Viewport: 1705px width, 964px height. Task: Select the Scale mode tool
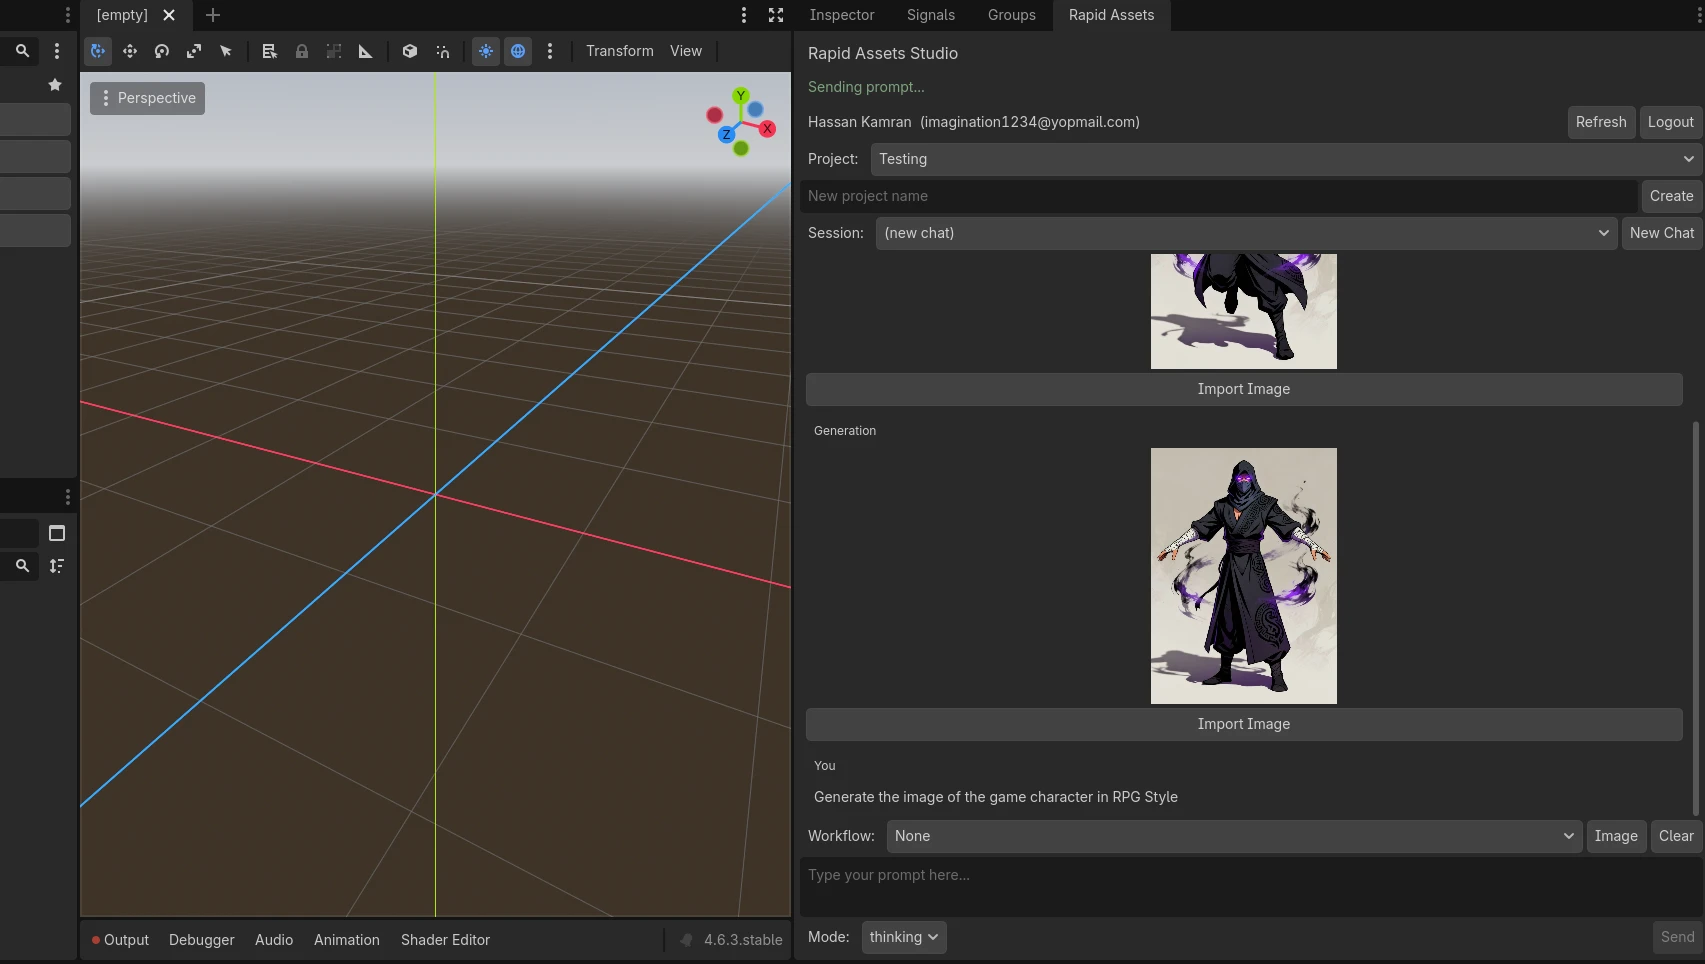(194, 51)
